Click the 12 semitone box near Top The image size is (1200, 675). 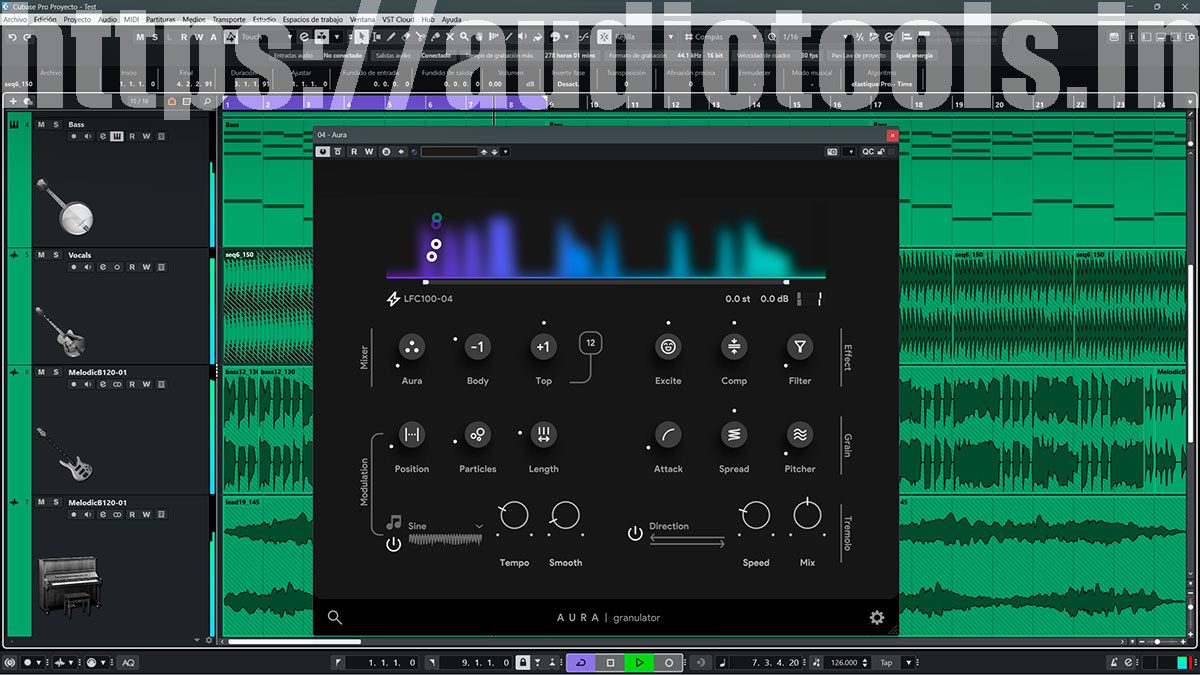[x=590, y=343]
